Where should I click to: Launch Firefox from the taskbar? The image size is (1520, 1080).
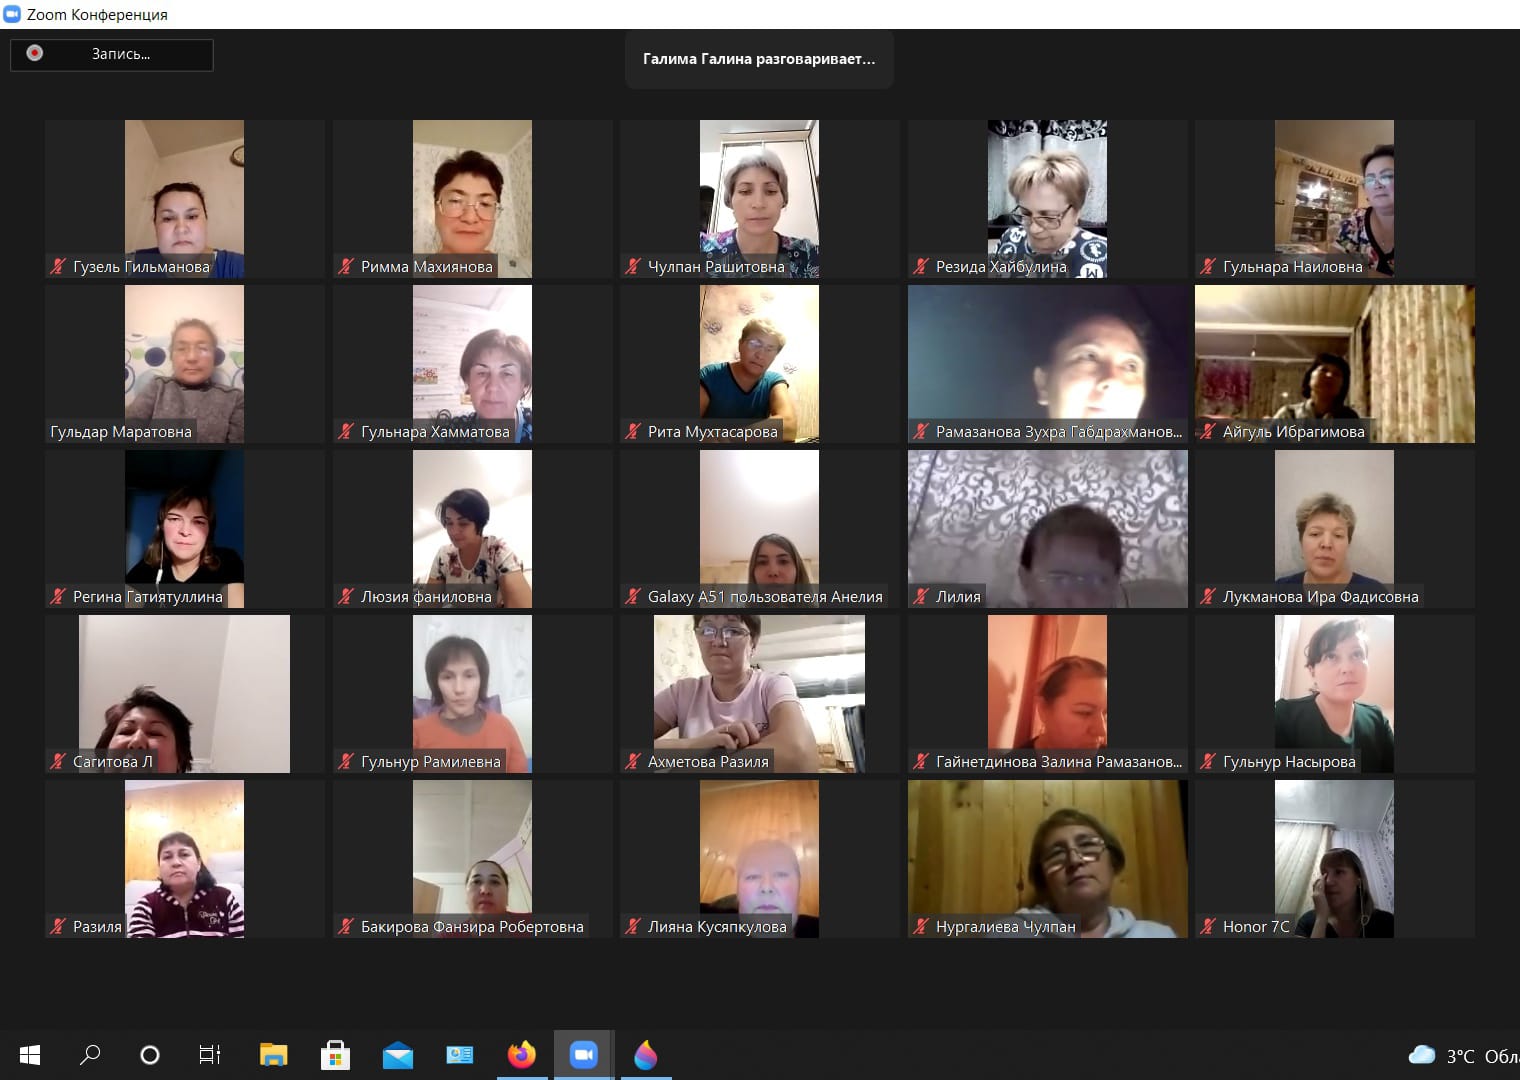click(521, 1055)
